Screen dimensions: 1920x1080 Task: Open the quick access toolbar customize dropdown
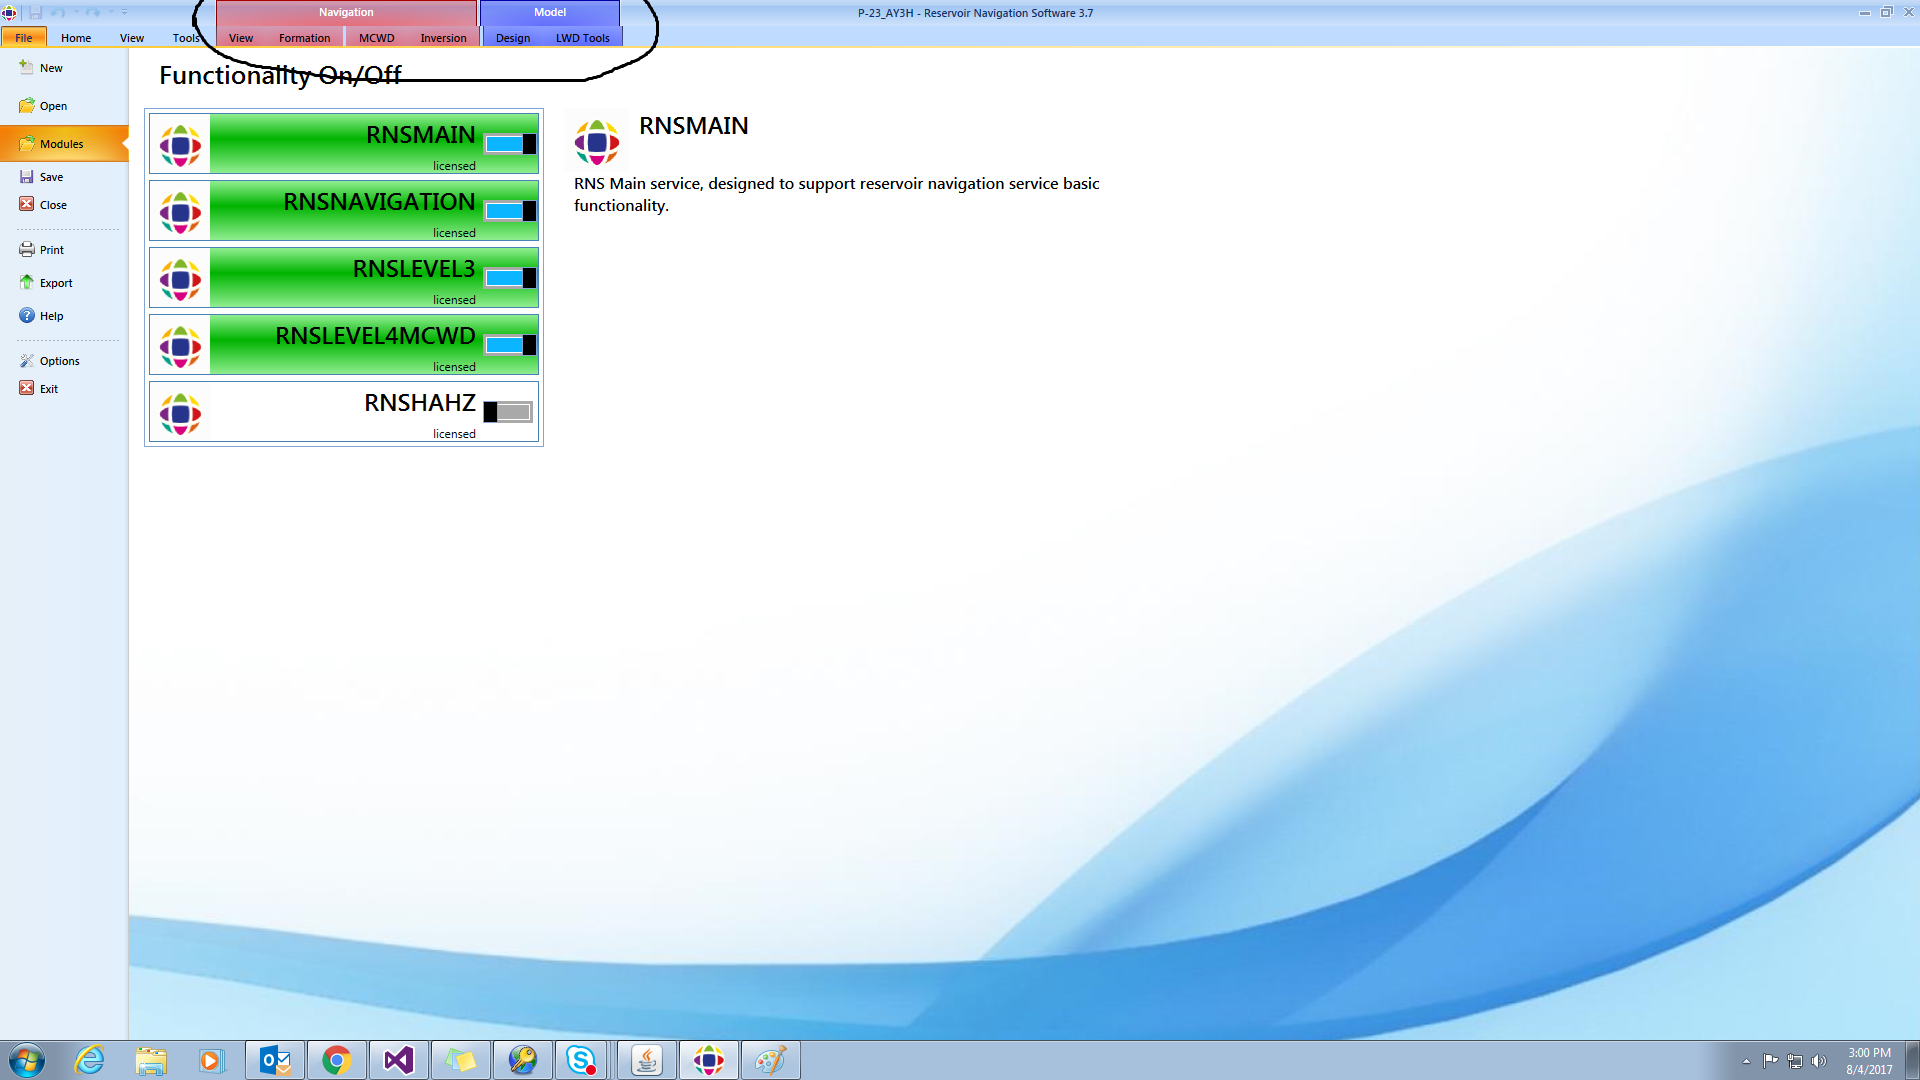click(124, 12)
